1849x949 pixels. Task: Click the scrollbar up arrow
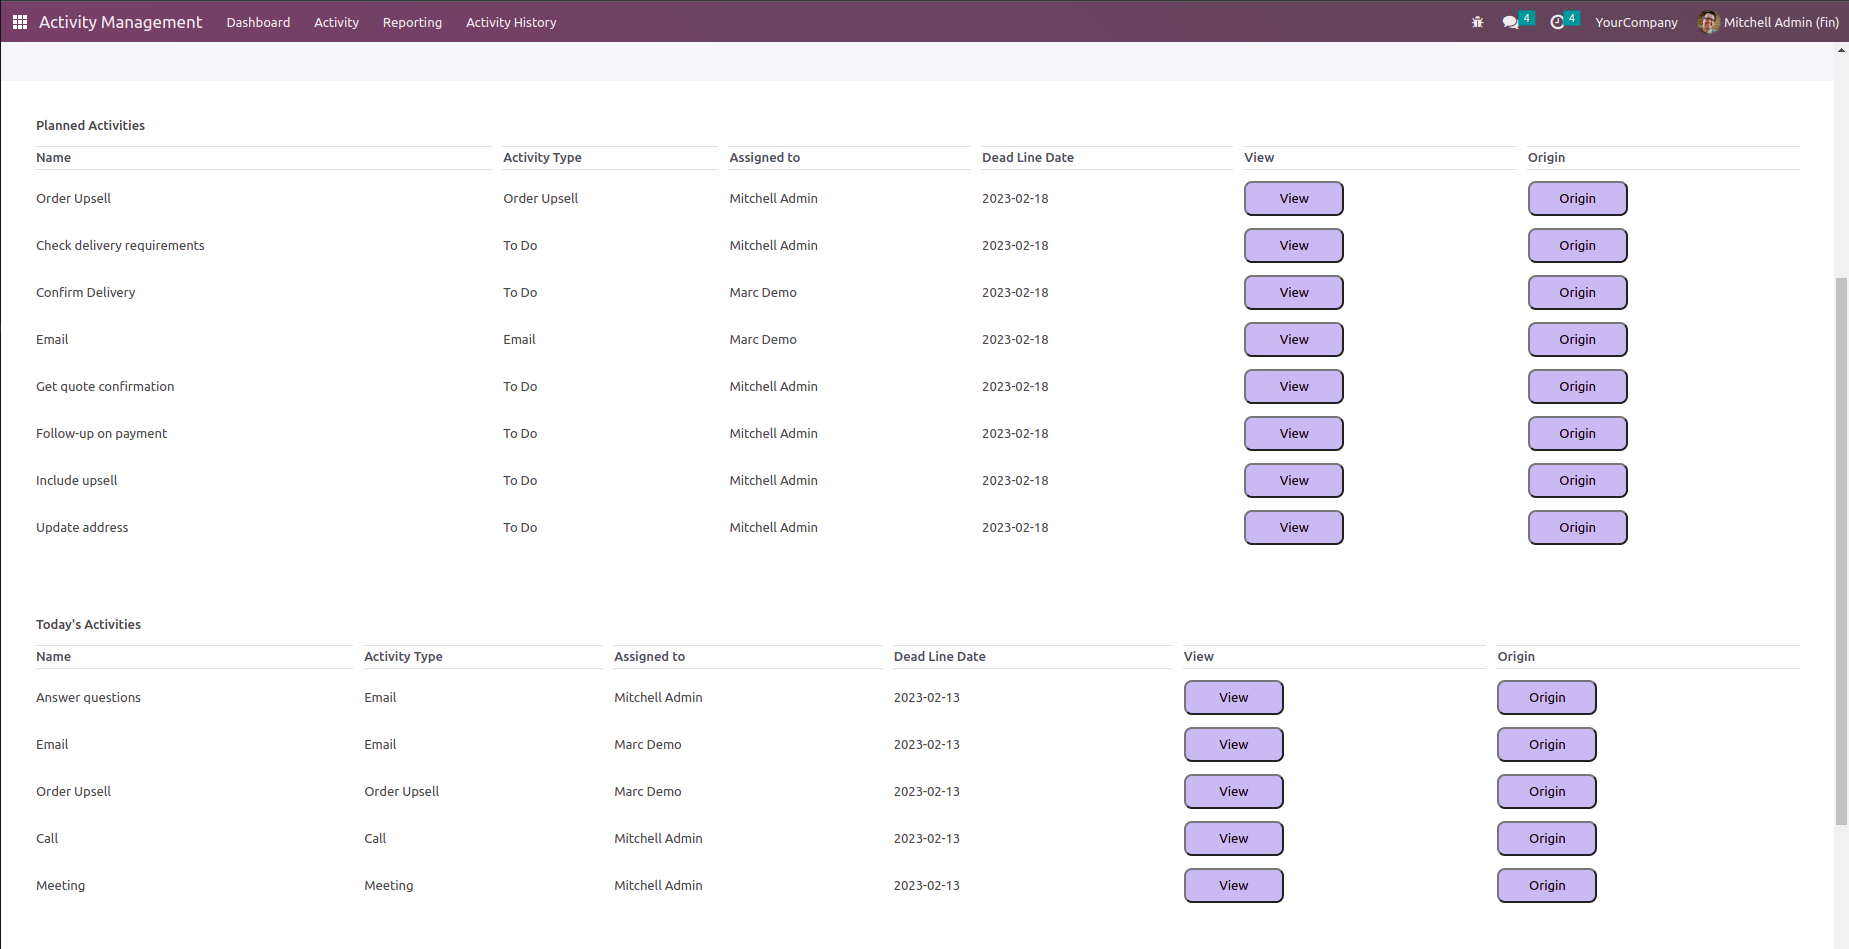tap(1841, 50)
